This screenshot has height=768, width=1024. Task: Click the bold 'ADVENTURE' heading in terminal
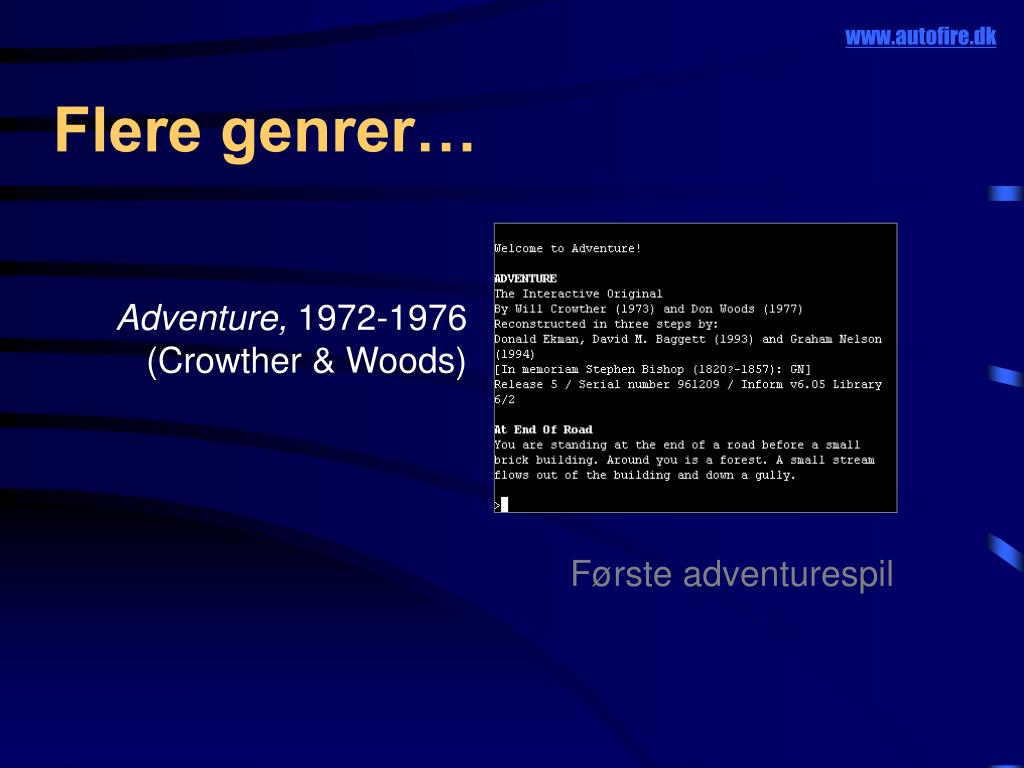[526, 278]
